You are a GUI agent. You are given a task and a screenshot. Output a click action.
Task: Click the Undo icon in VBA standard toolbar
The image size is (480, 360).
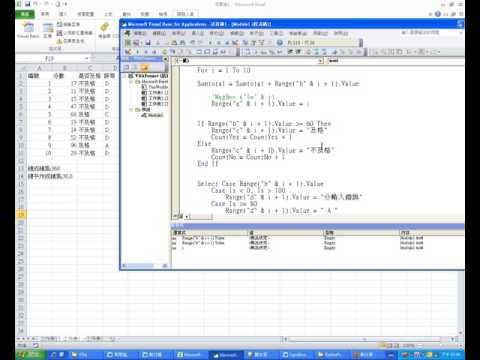[193, 42]
